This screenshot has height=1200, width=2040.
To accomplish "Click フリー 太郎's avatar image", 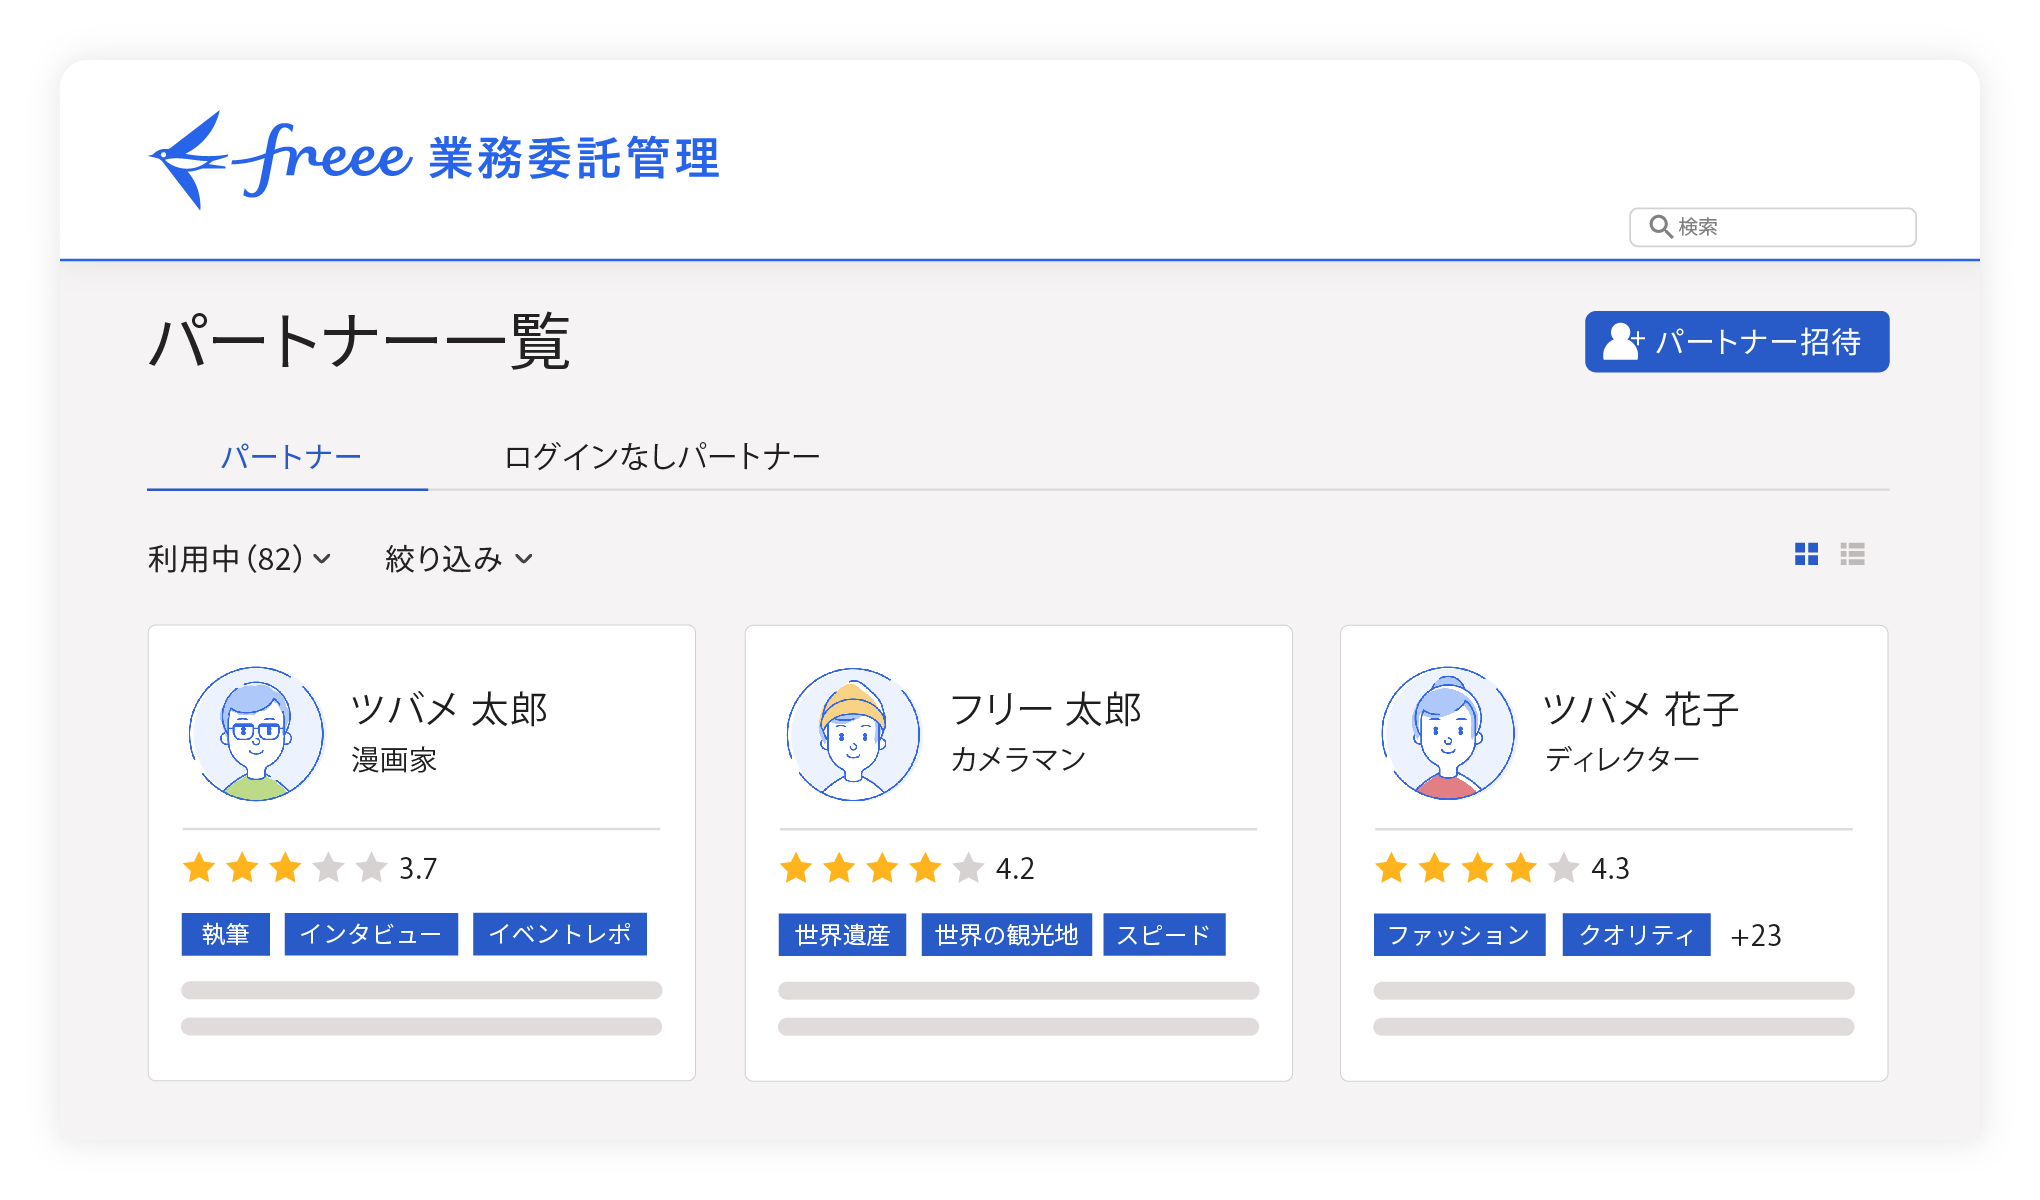I will click(853, 733).
